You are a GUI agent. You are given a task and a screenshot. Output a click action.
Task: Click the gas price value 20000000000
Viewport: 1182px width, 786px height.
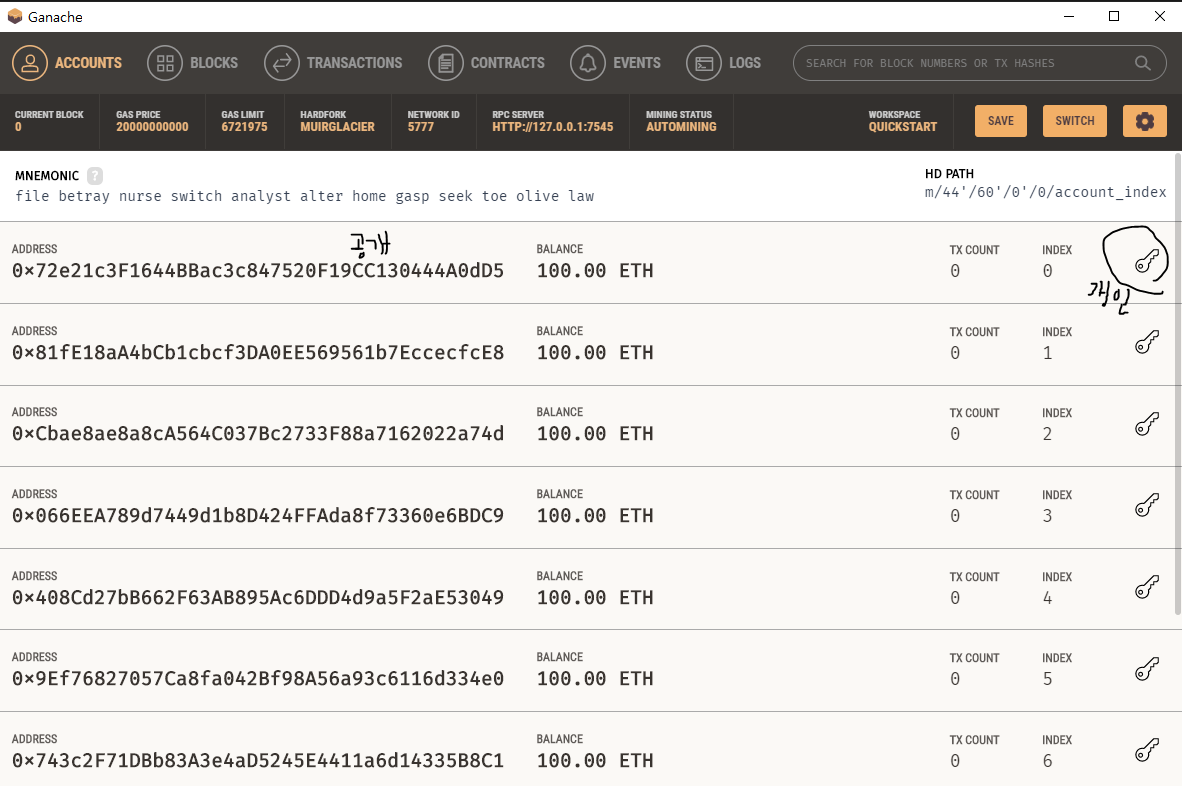coord(152,127)
